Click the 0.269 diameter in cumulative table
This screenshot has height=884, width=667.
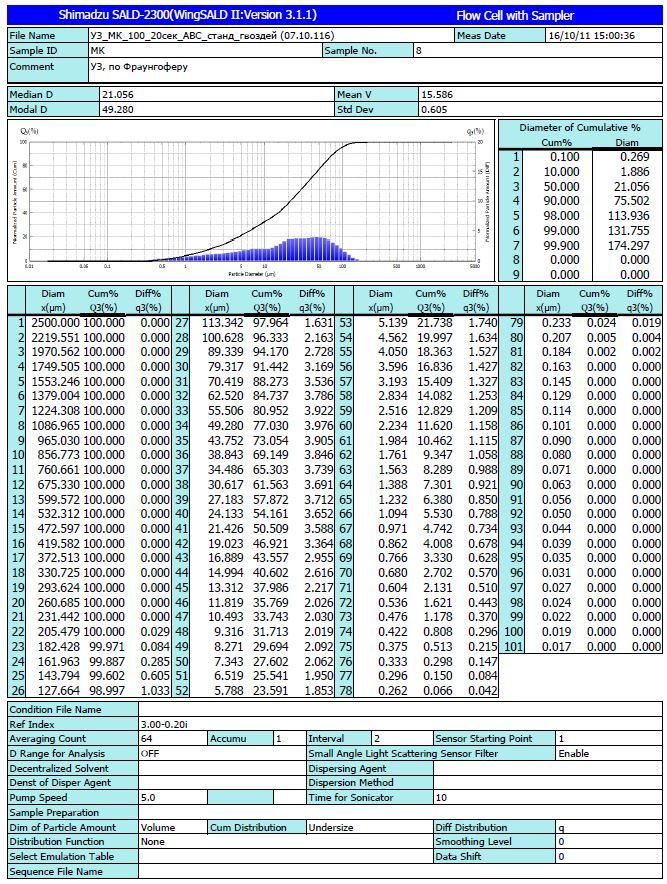tap(635, 157)
